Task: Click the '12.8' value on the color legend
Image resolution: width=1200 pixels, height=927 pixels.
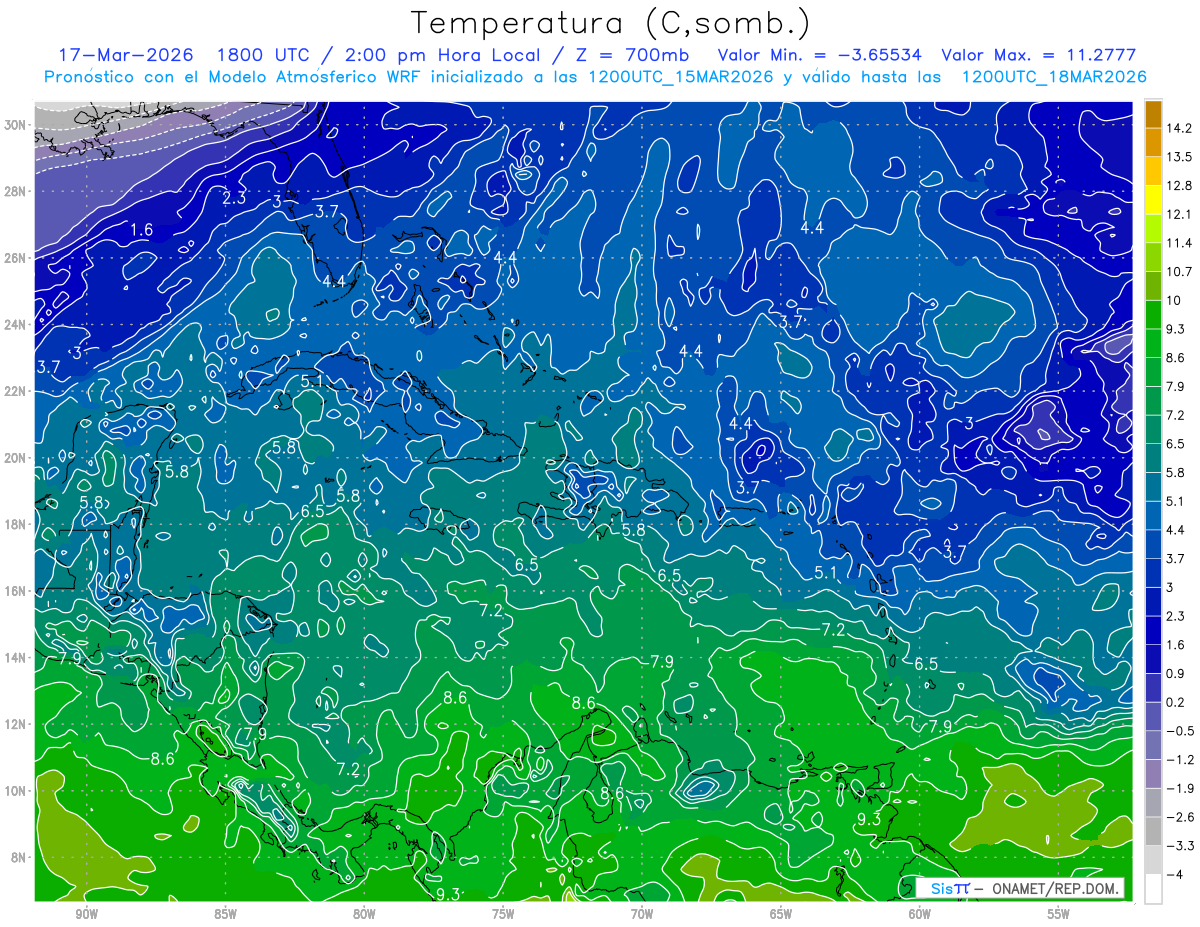Action: [x=1179, y=186]
